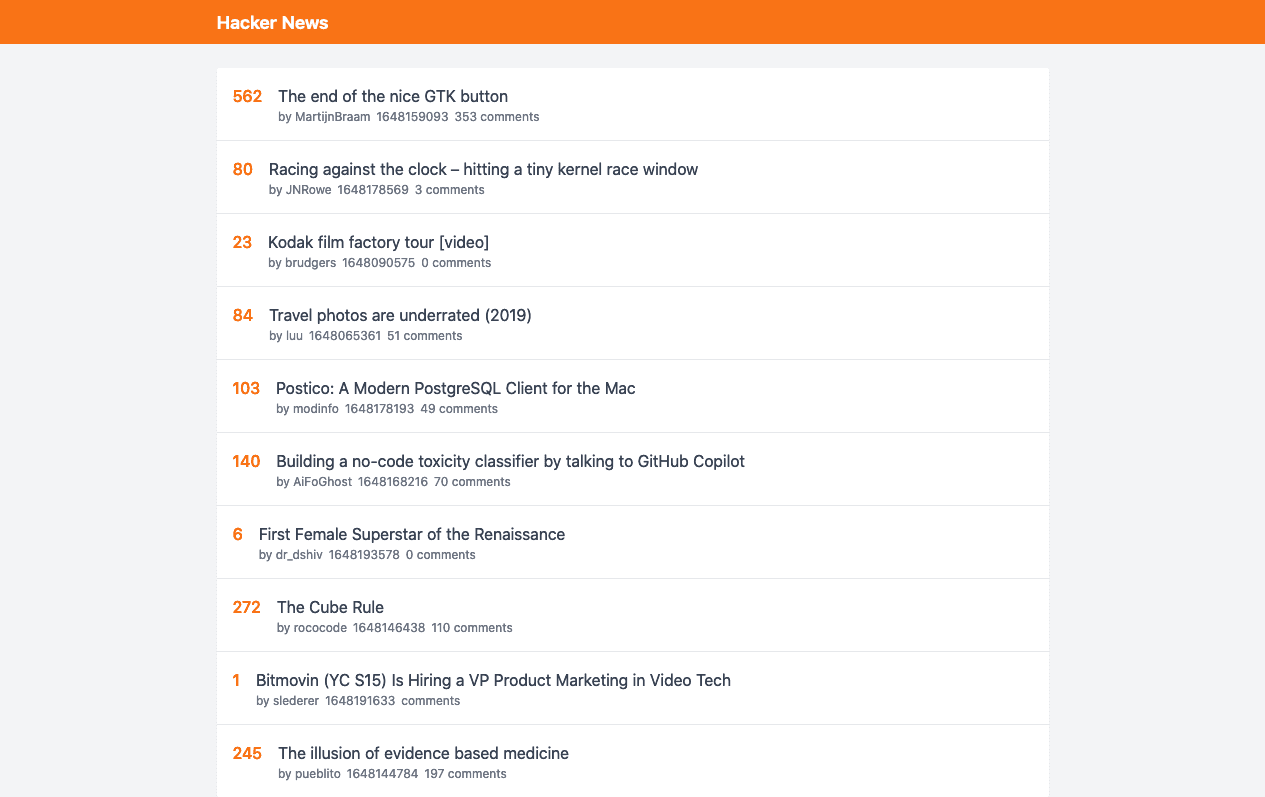This screenshot has height=797, width=1265.
Task: Open 'The illusion of evidence based medicine'
Action: 423,753
